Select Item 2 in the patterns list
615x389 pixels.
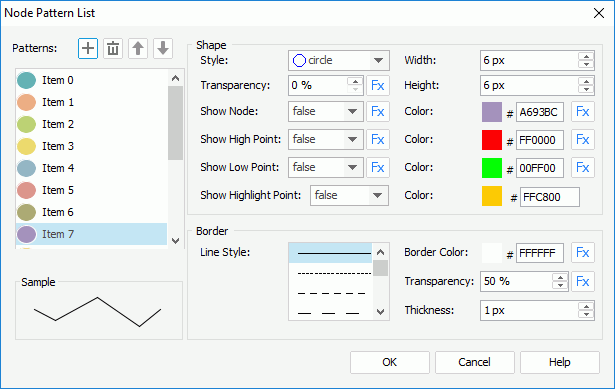[91, 124]
